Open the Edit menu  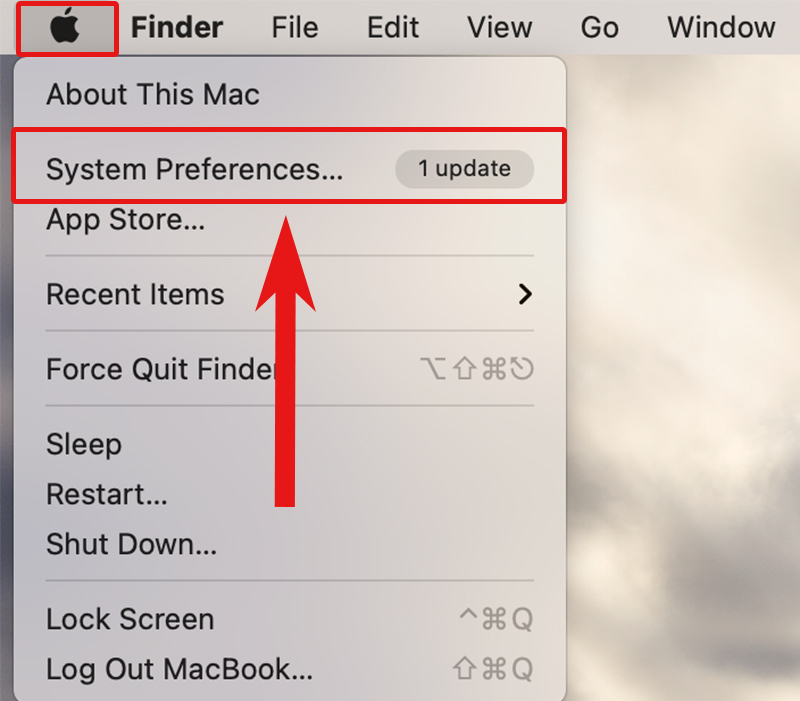(393, 27)
